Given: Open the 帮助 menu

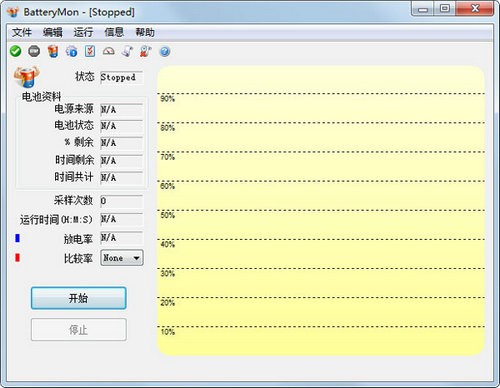Looking at the screenshot, I should [x=145, y=32].
